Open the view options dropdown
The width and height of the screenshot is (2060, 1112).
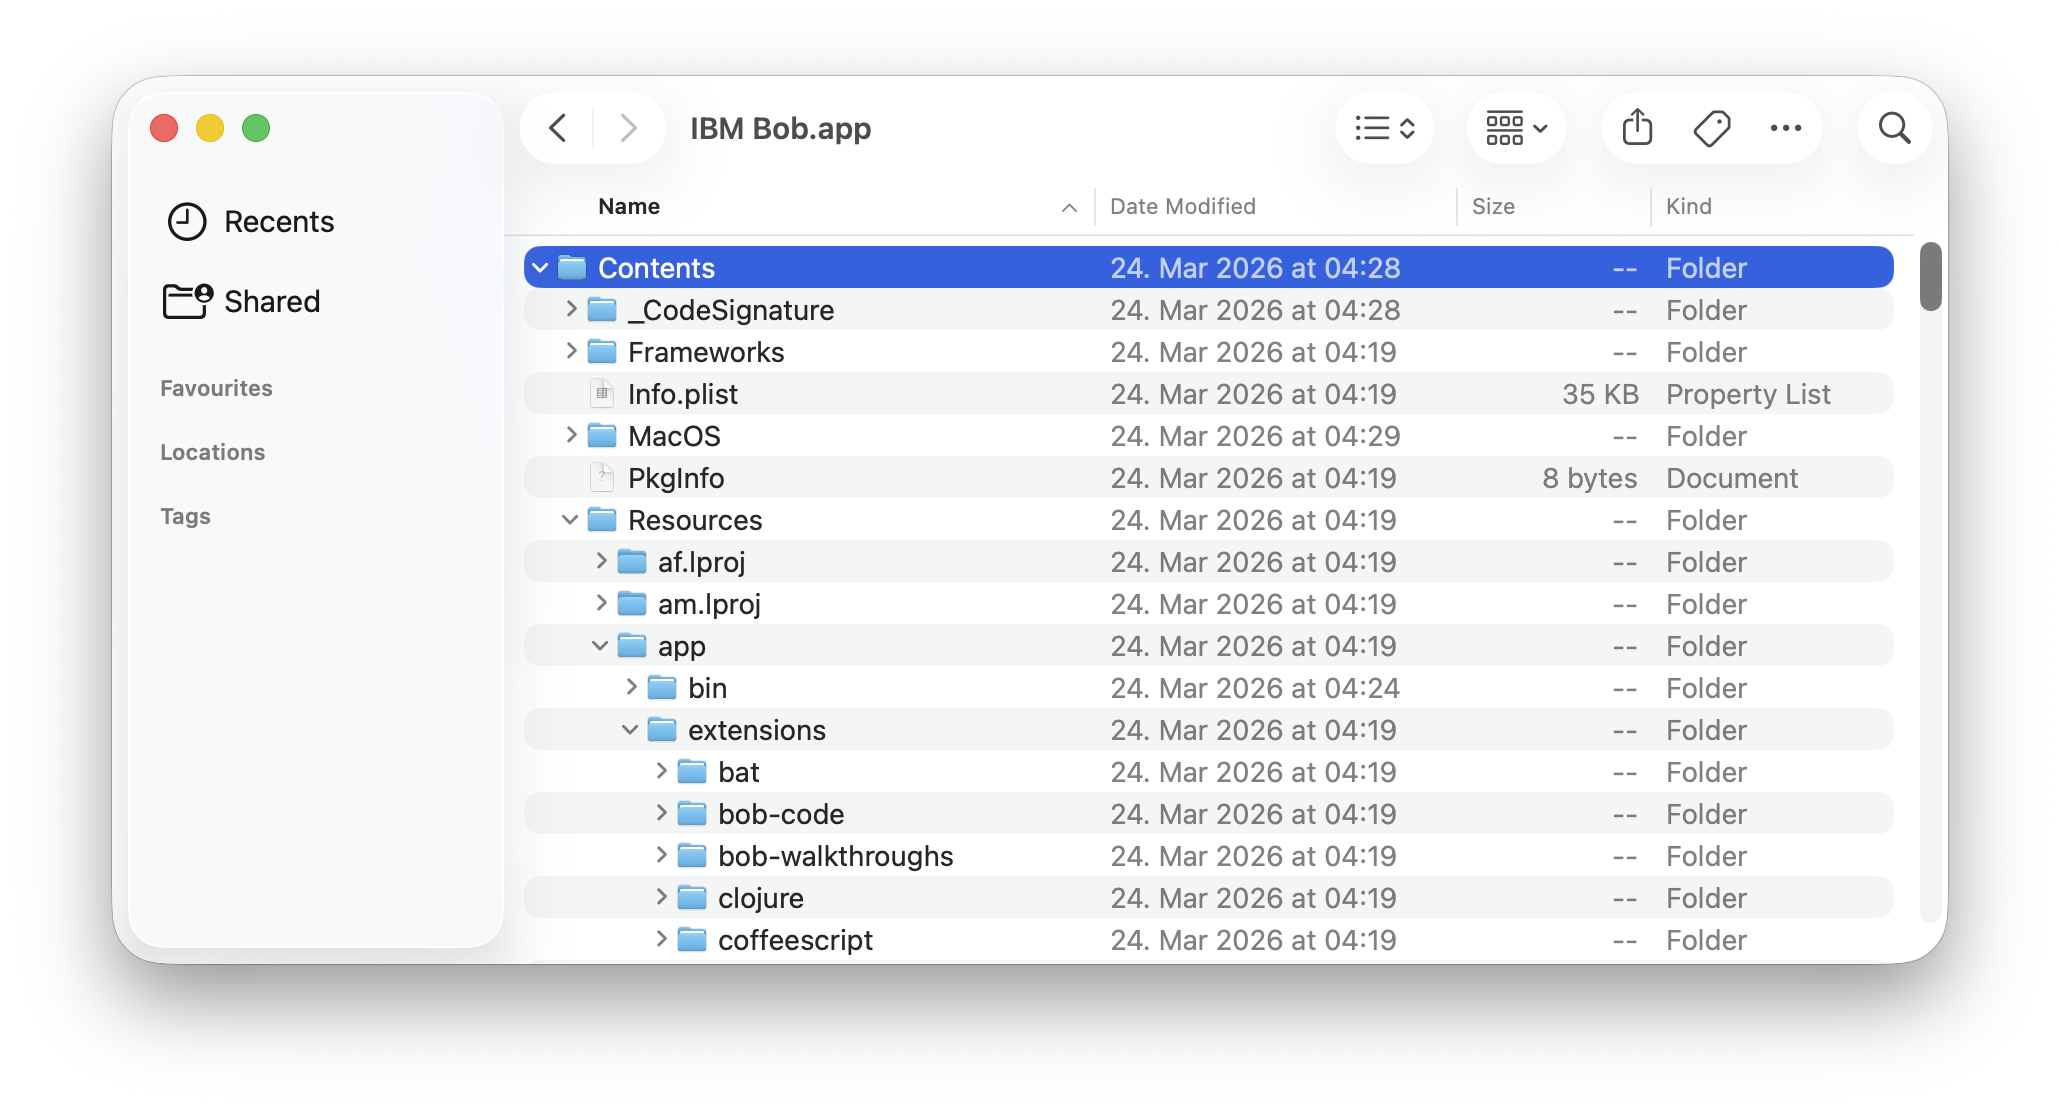pos(1385,128)
